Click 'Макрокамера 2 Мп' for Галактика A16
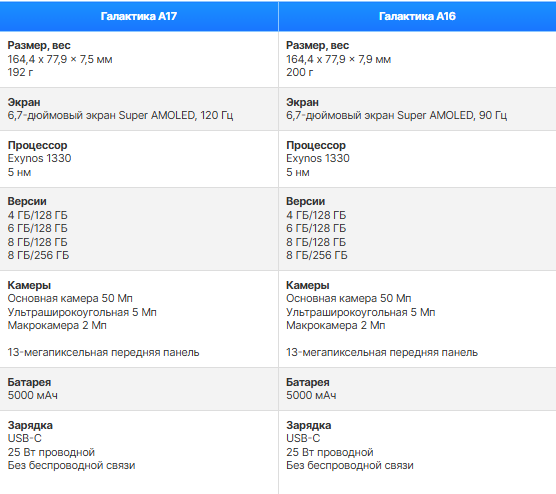The height and width of the screenshot is (494, 556). coord(336,326)
